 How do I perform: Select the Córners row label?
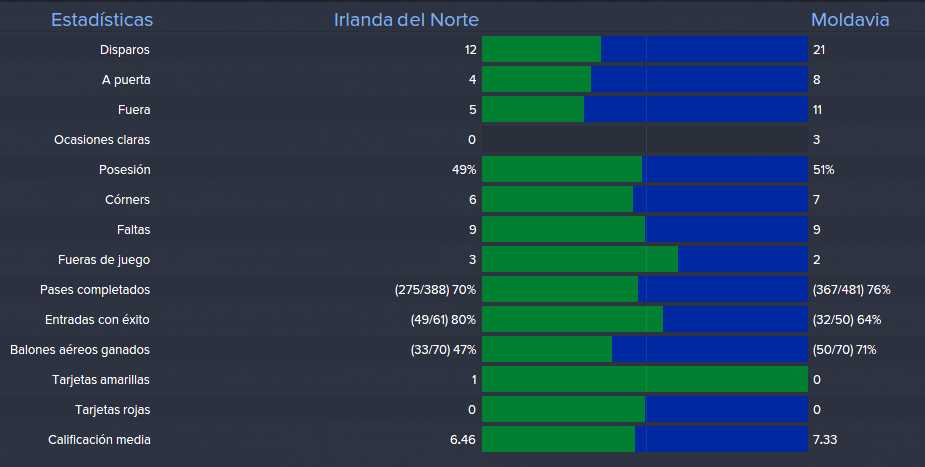coord(127,200)
